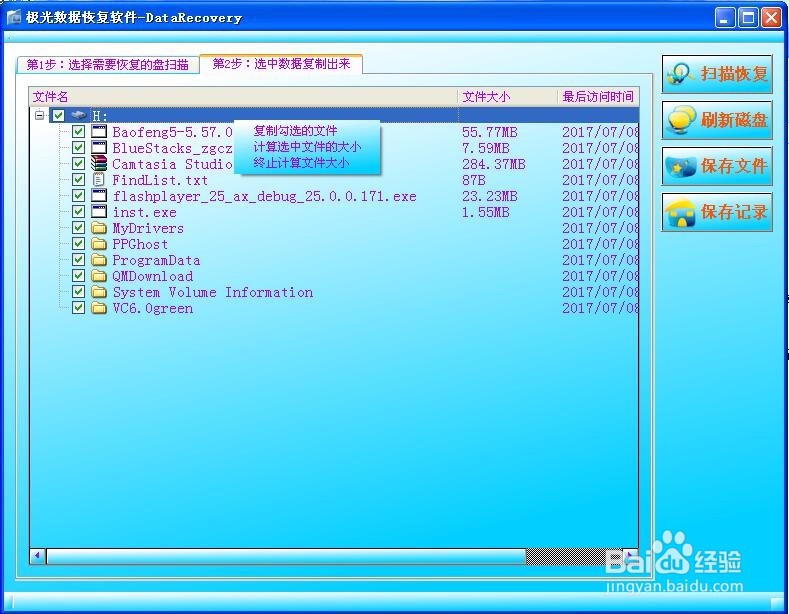789x614 pixels.
Task: Choose 复制勾选的文件 from context menu
Action: (x=295, y=131)
